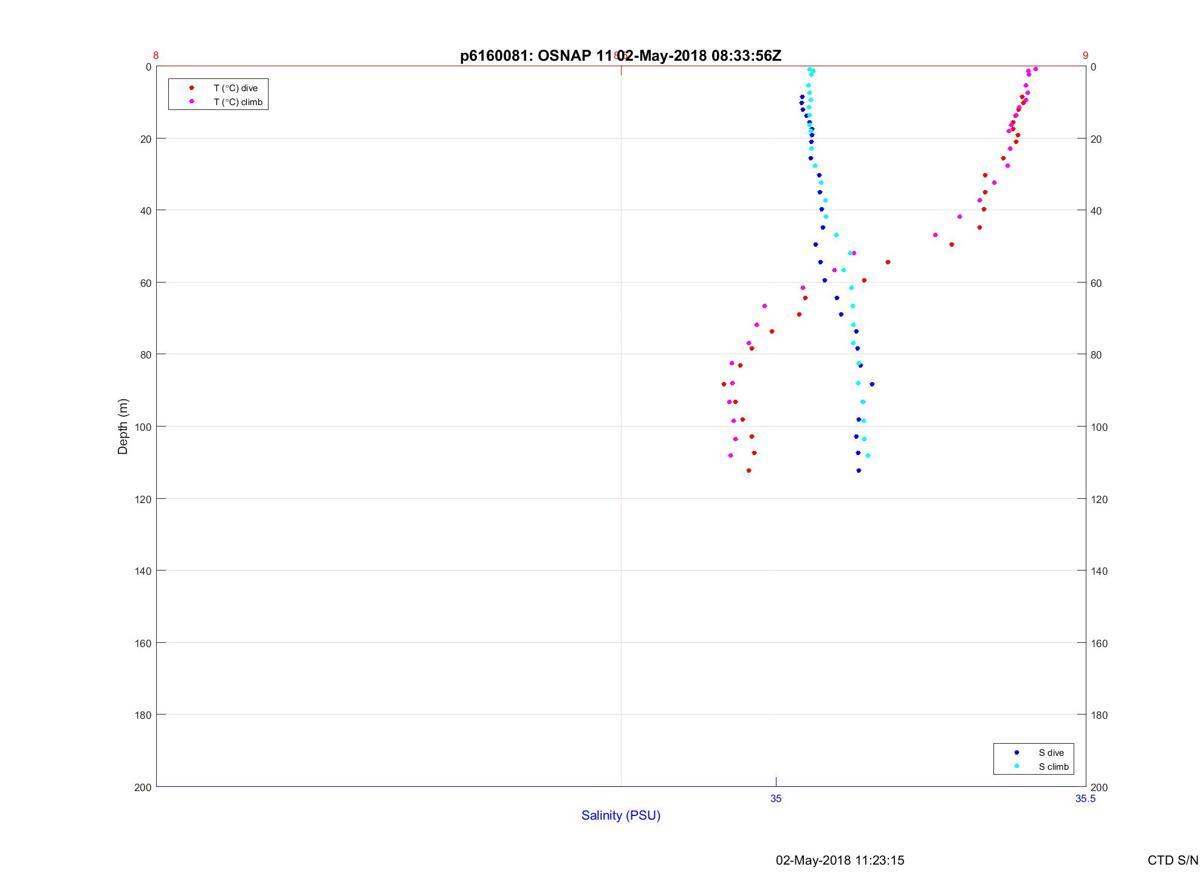The width and height of the screenshot is (1200, 885).
Task: Click the left depth tick label 140
Action: pyautogui.click(x=141, y=571)
